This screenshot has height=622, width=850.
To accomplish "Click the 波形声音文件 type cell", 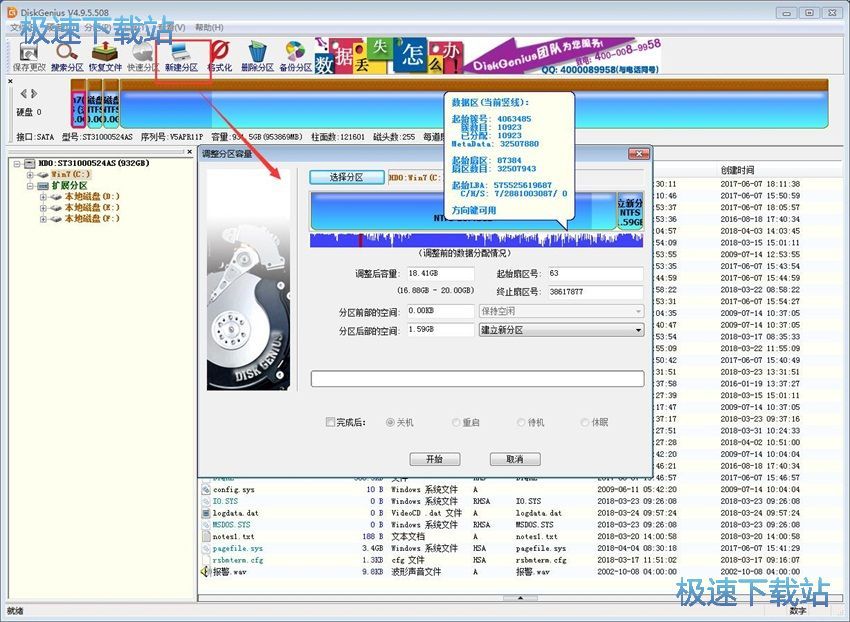I will 416,572.
